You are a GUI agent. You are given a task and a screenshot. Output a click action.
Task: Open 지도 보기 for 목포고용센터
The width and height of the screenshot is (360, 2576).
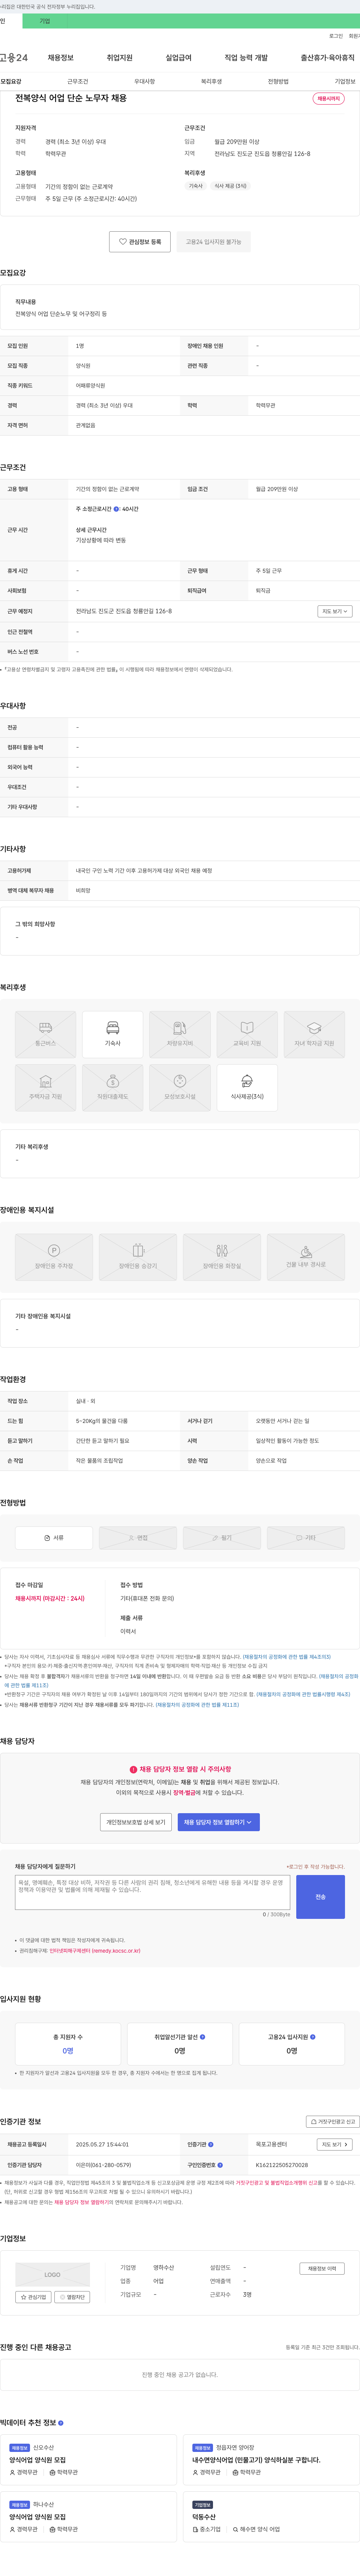(x=335, y=2145)
